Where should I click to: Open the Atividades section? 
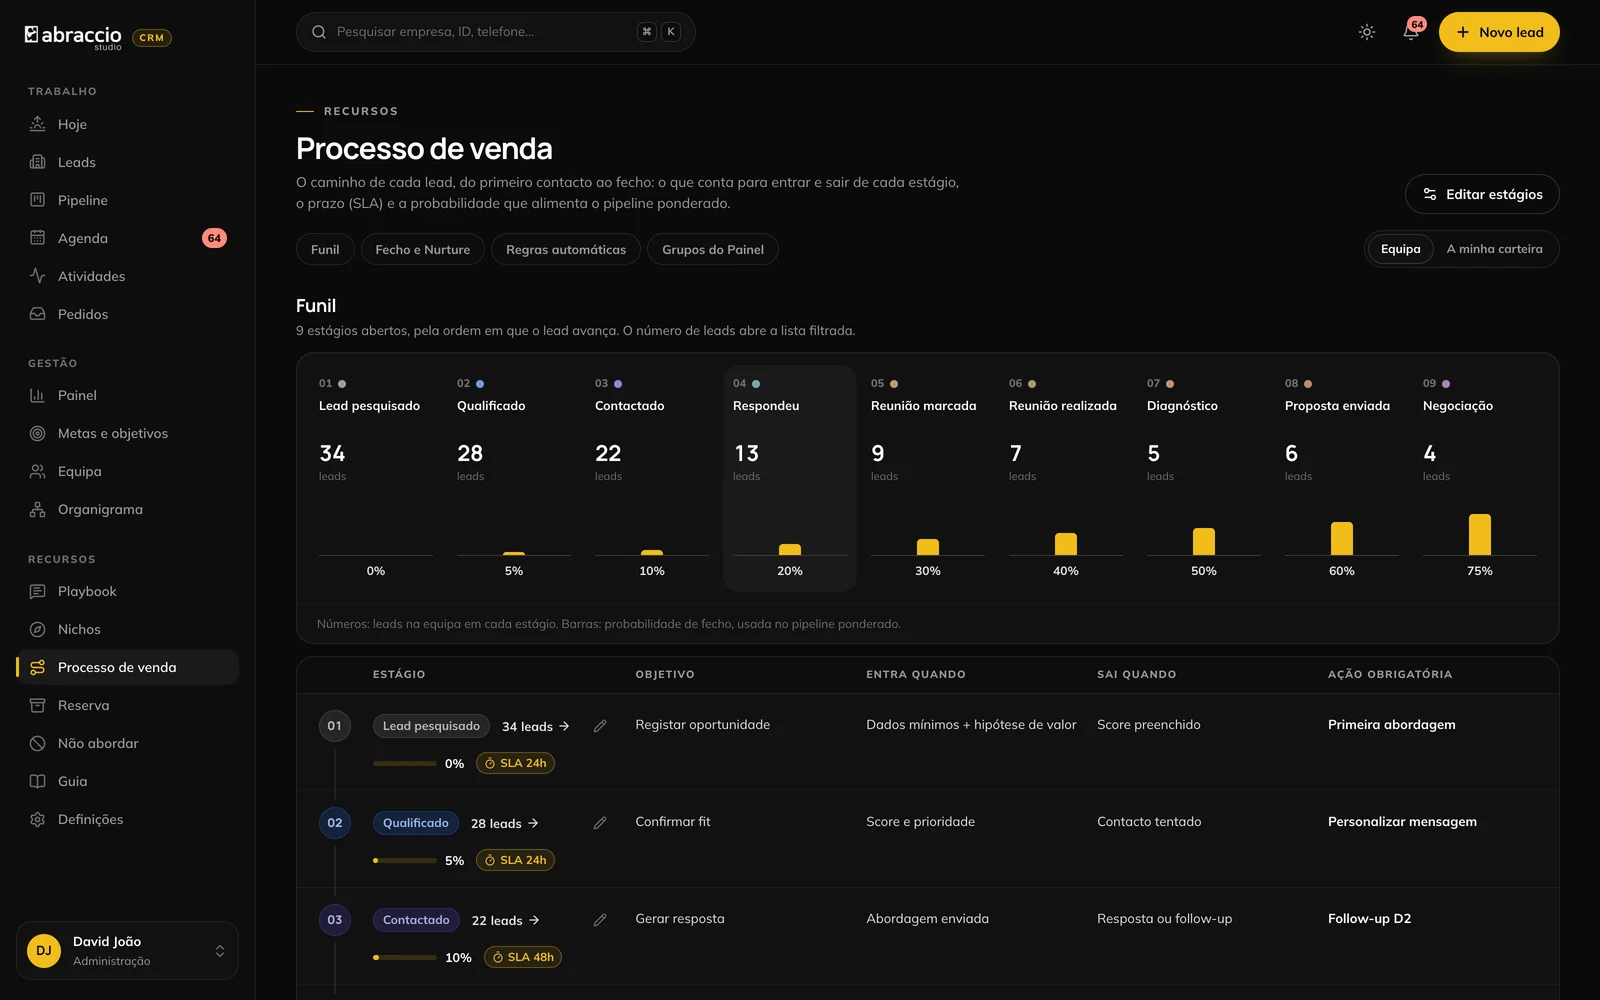127,276
